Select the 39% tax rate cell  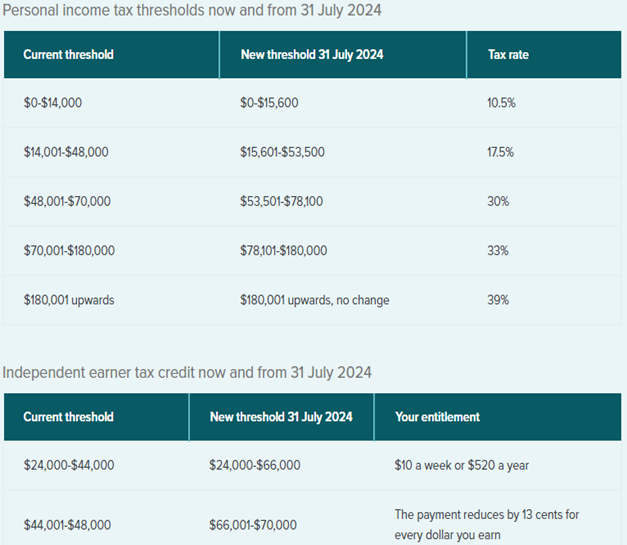tap(498, 300)
